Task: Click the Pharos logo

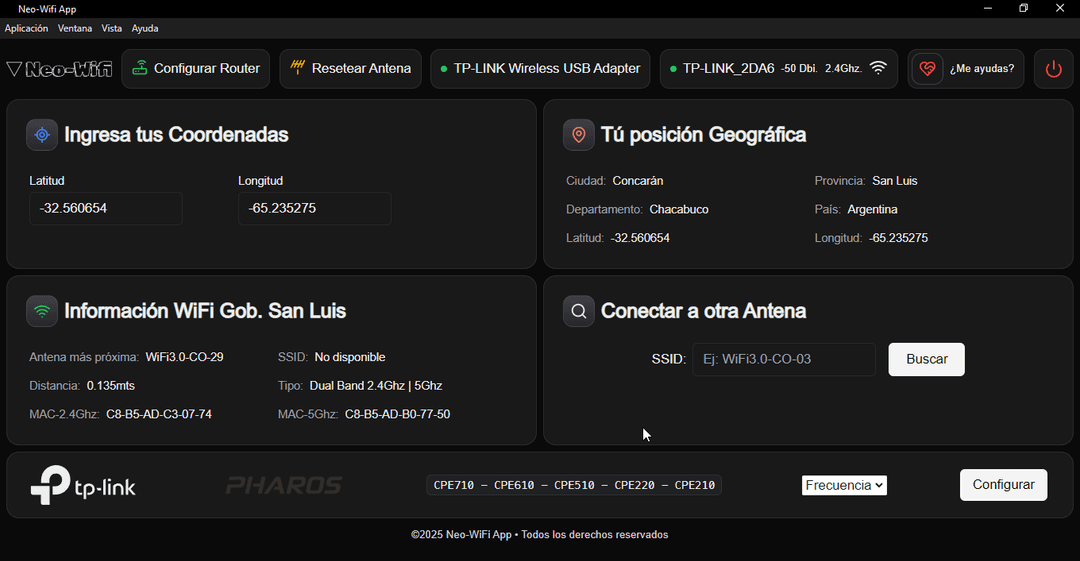Action: point(284,485)
